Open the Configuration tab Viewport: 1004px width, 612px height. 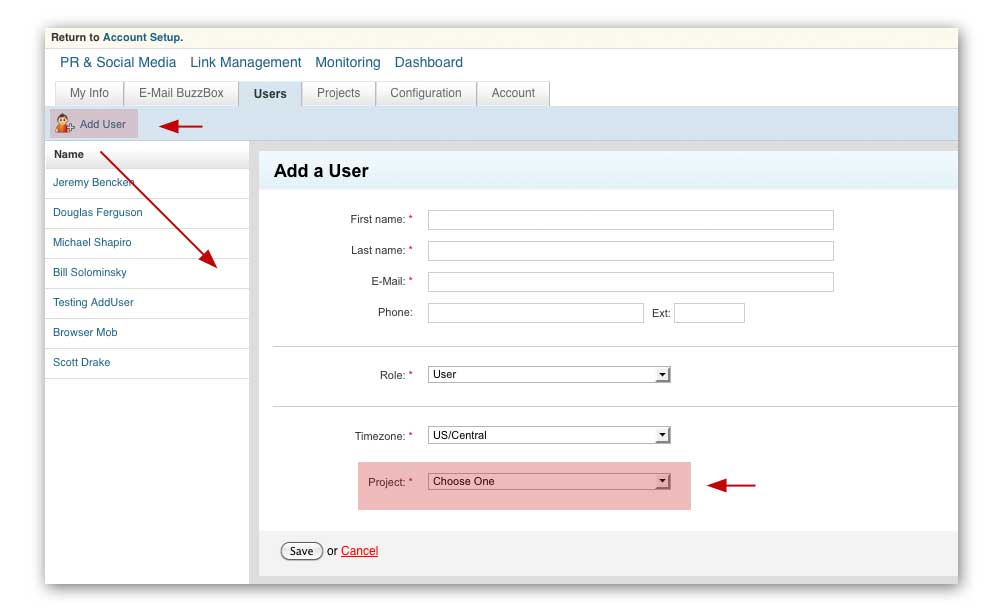point(426,93)
